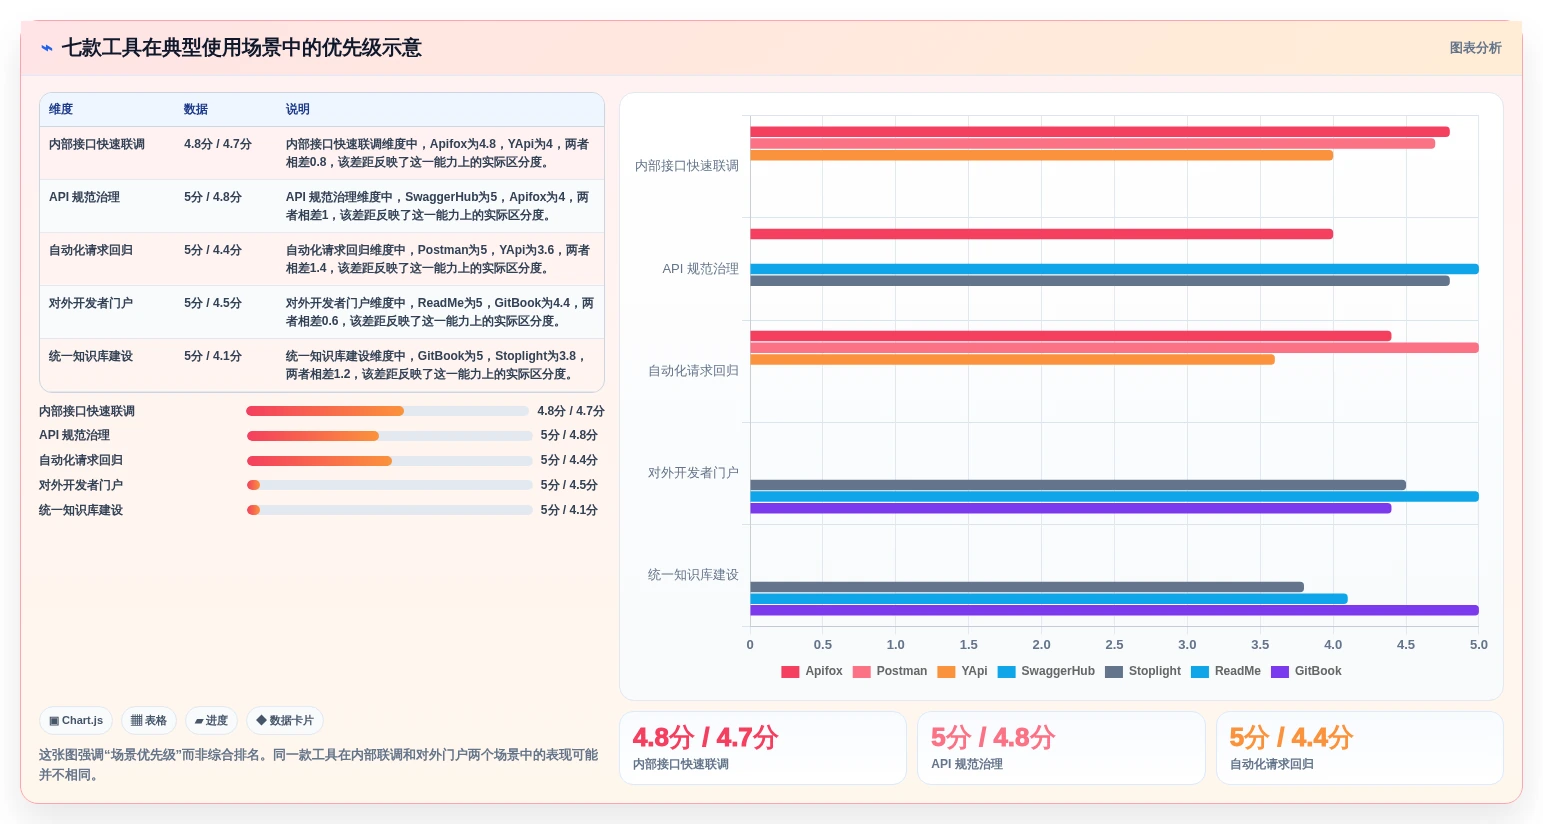
Task: Click the orange YApi bar in 自动化请求回归 group
Action: pyautogui.click(x=1012, y=360)
